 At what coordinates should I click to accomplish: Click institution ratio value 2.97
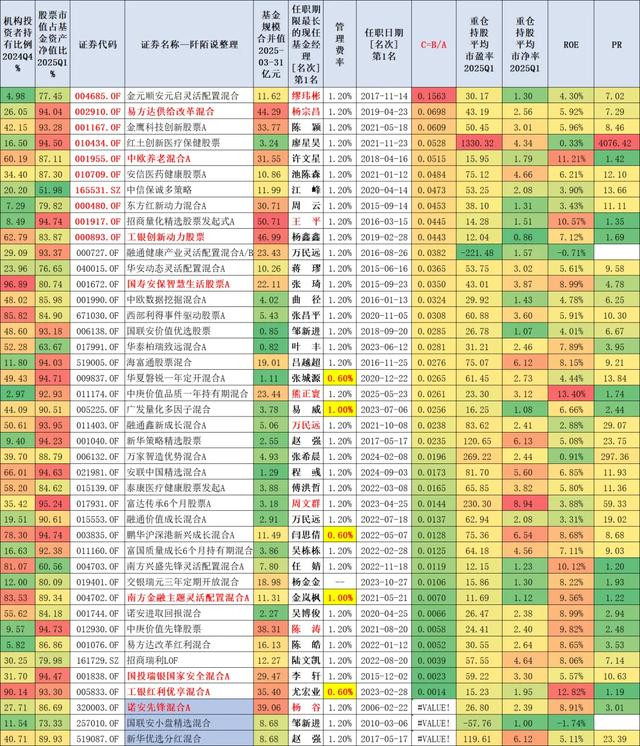[x=18, y=393]
